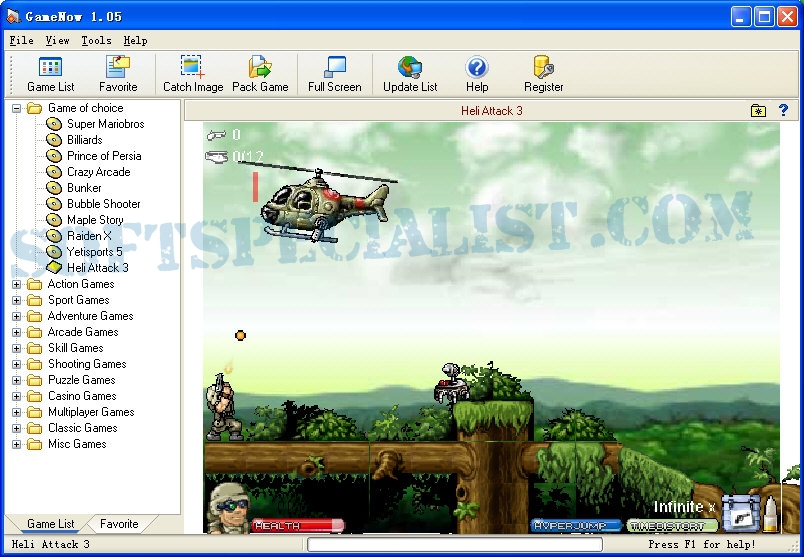Expand the Action Games folder
804x557 pixels.
(17, 284)
